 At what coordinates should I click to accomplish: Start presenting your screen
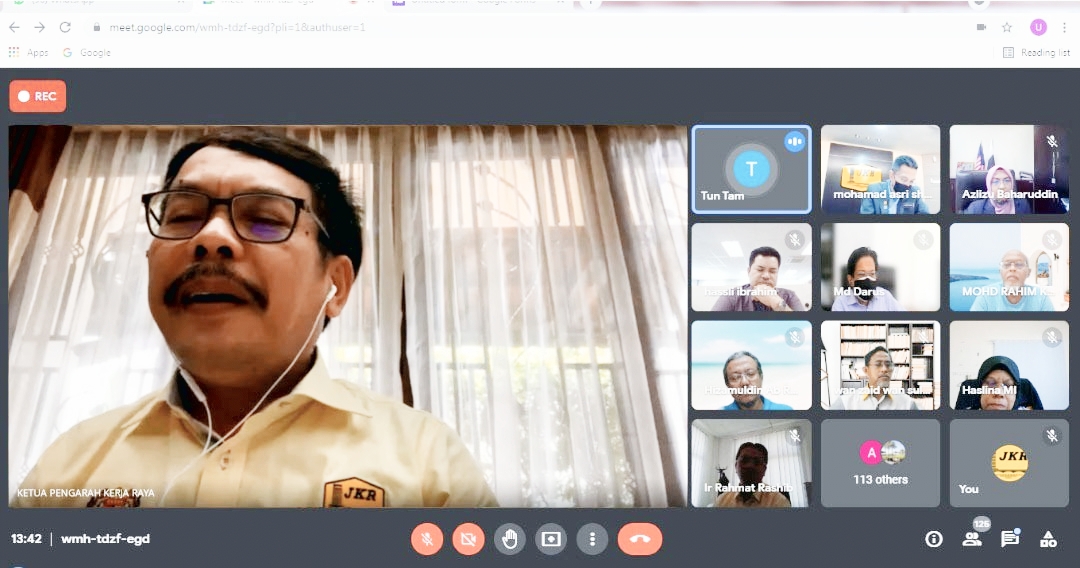coord(551,539)
